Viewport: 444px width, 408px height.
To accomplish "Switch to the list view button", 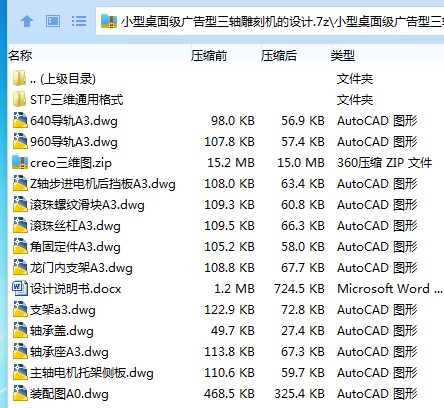I will coord(79,21).
